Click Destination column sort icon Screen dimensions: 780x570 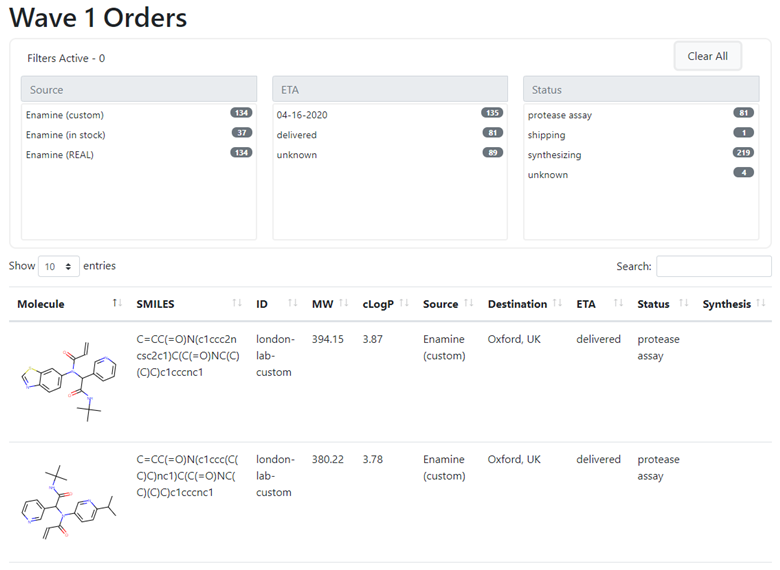(x=557, y=304)
